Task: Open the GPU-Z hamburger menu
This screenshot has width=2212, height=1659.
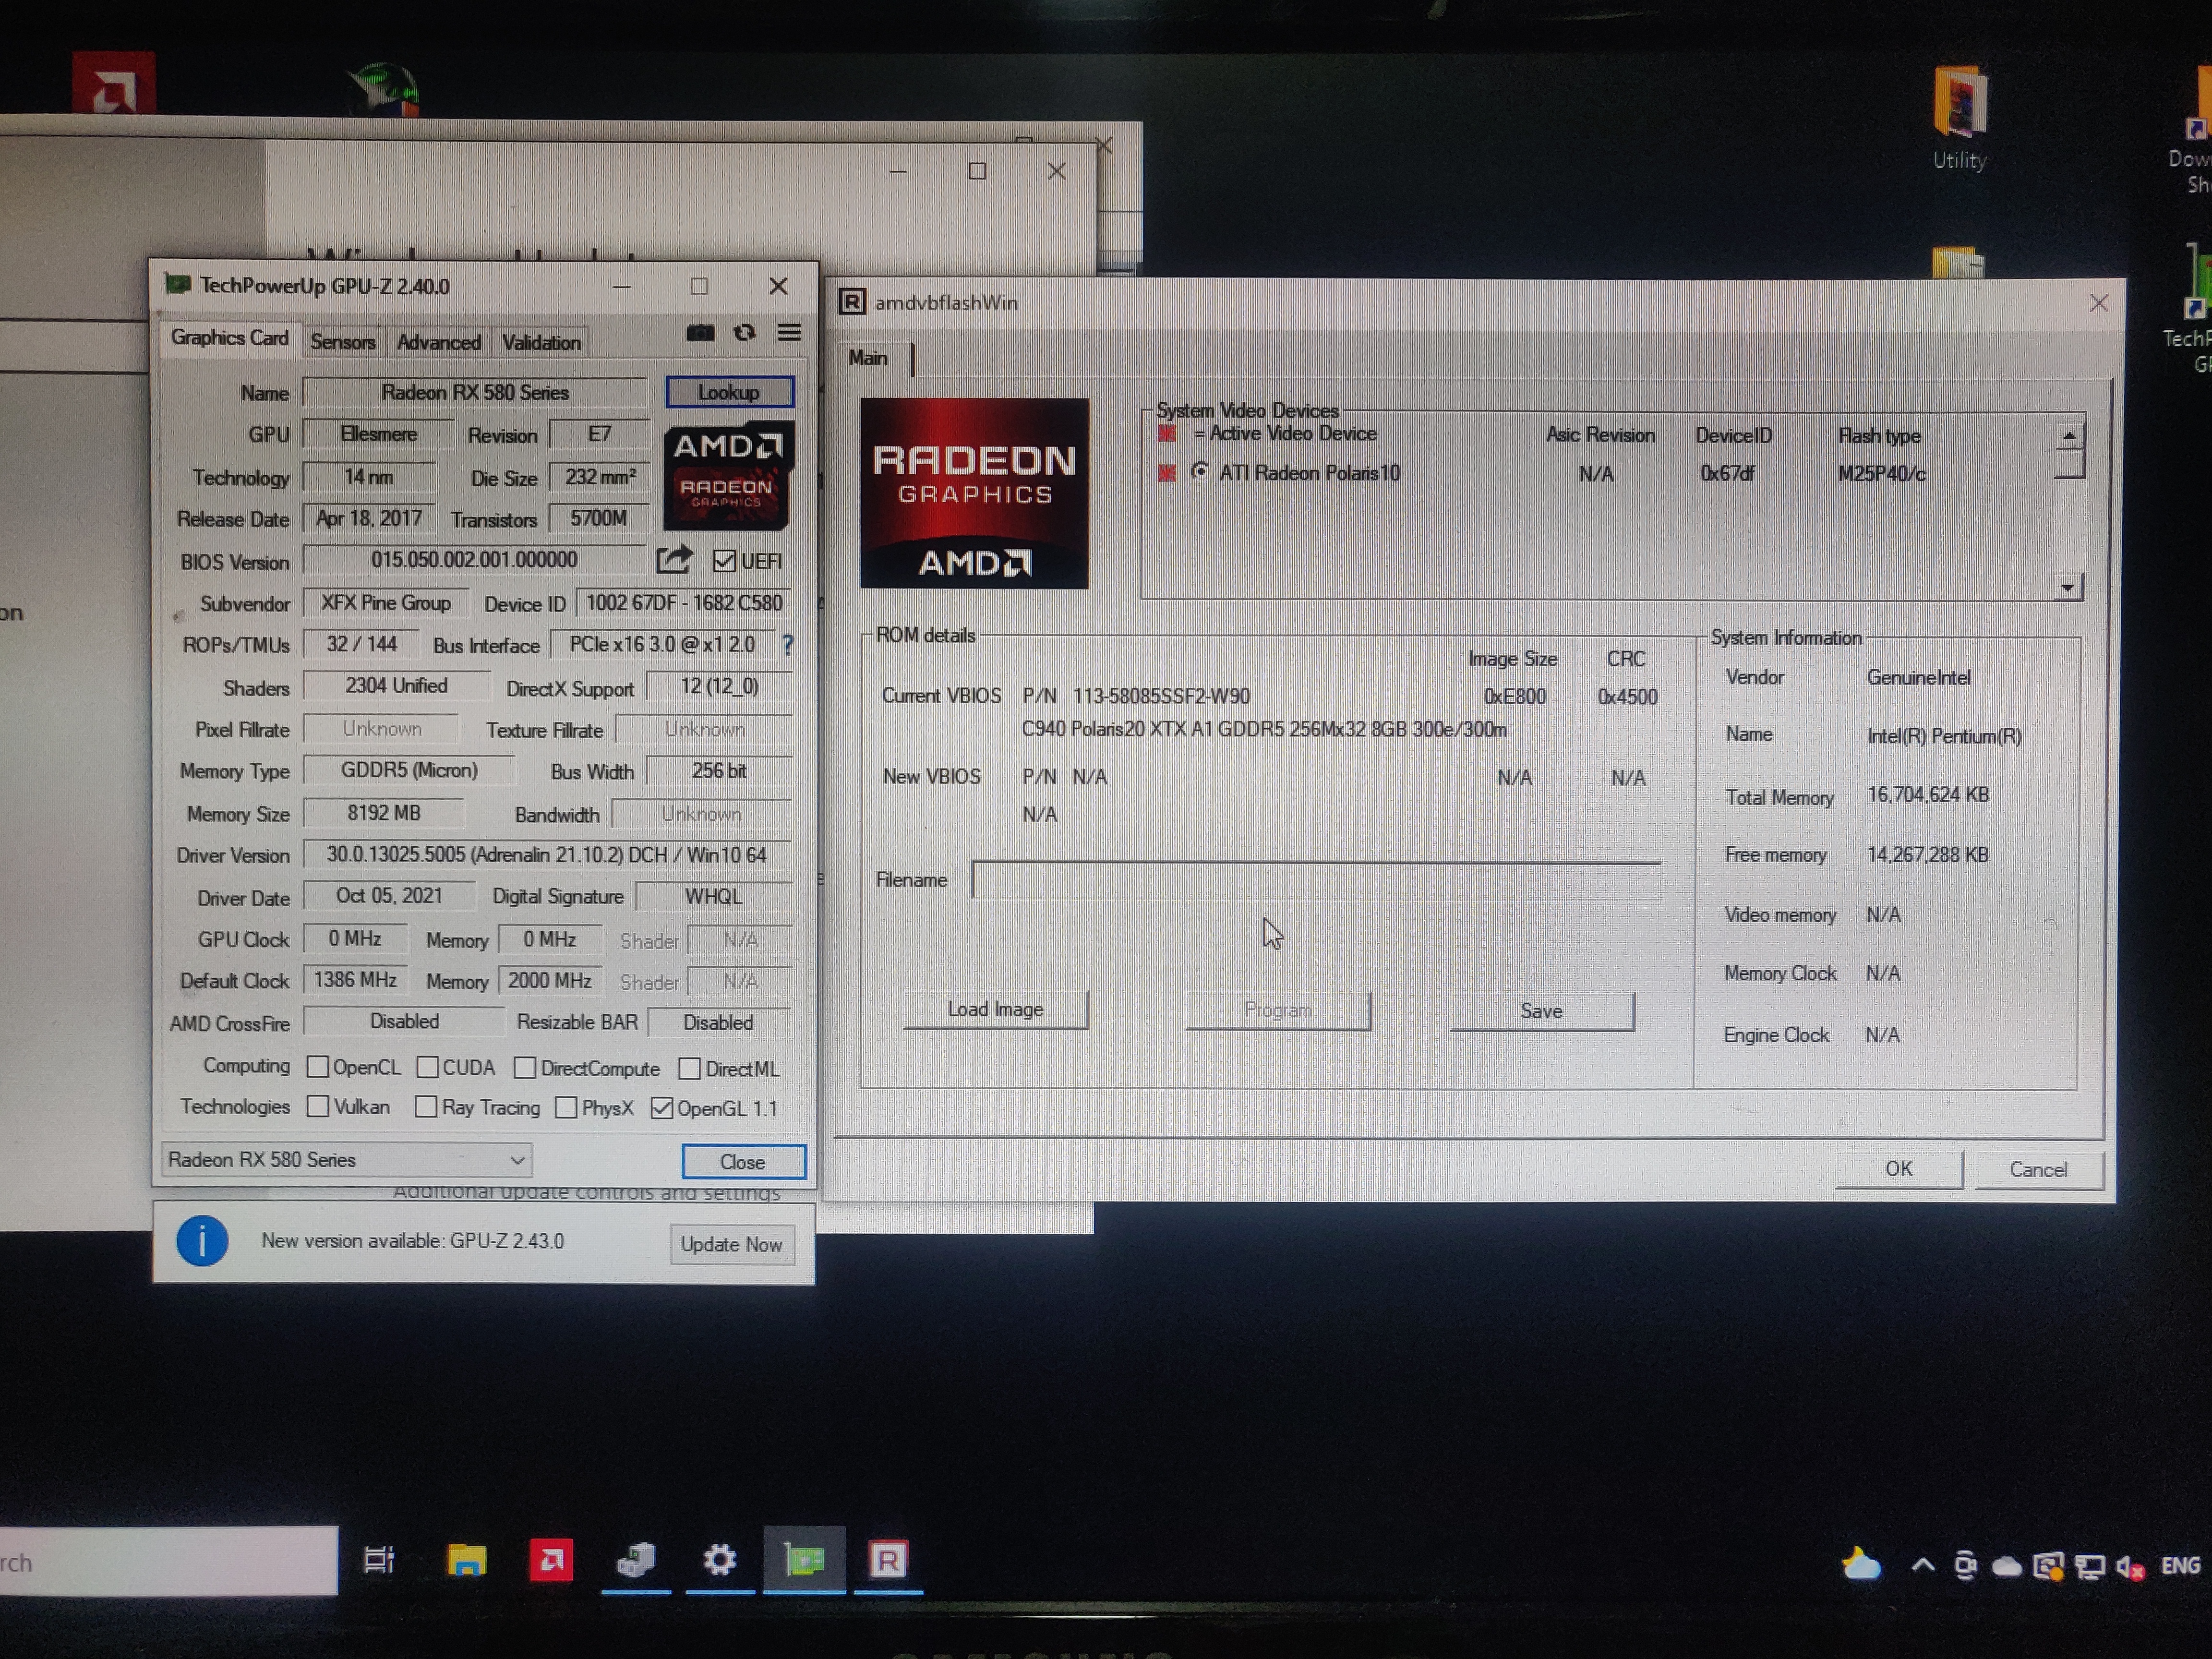Action: tap(789, 333)
